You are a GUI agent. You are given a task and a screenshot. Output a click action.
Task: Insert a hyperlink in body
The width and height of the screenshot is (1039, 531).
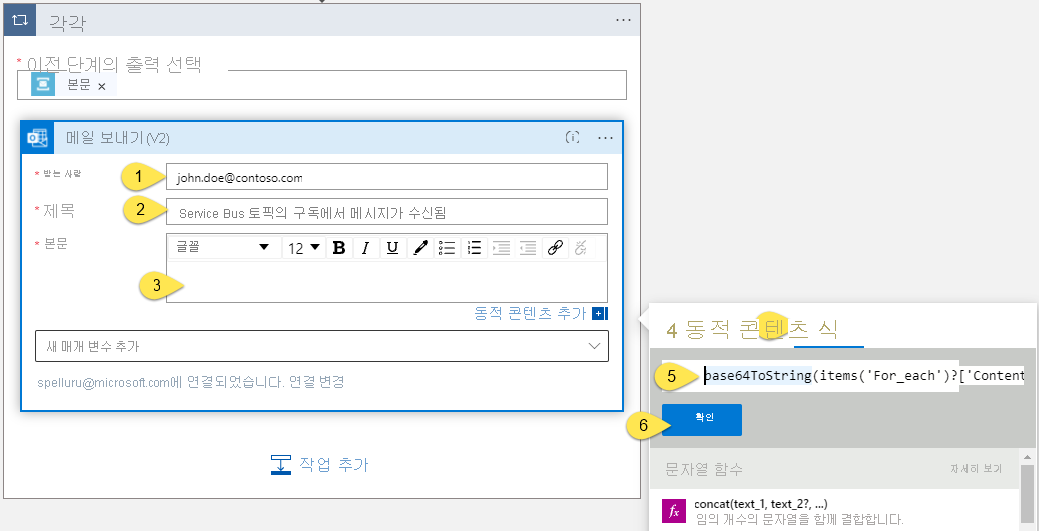click(555, 248)
